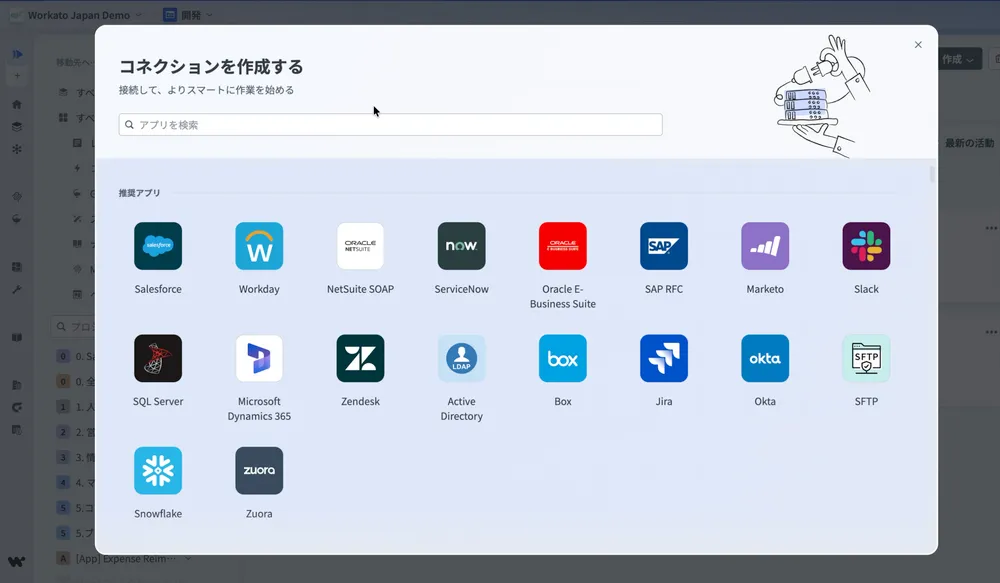Click the app search field
1000x583 pixels.
[x=390, y=124]
